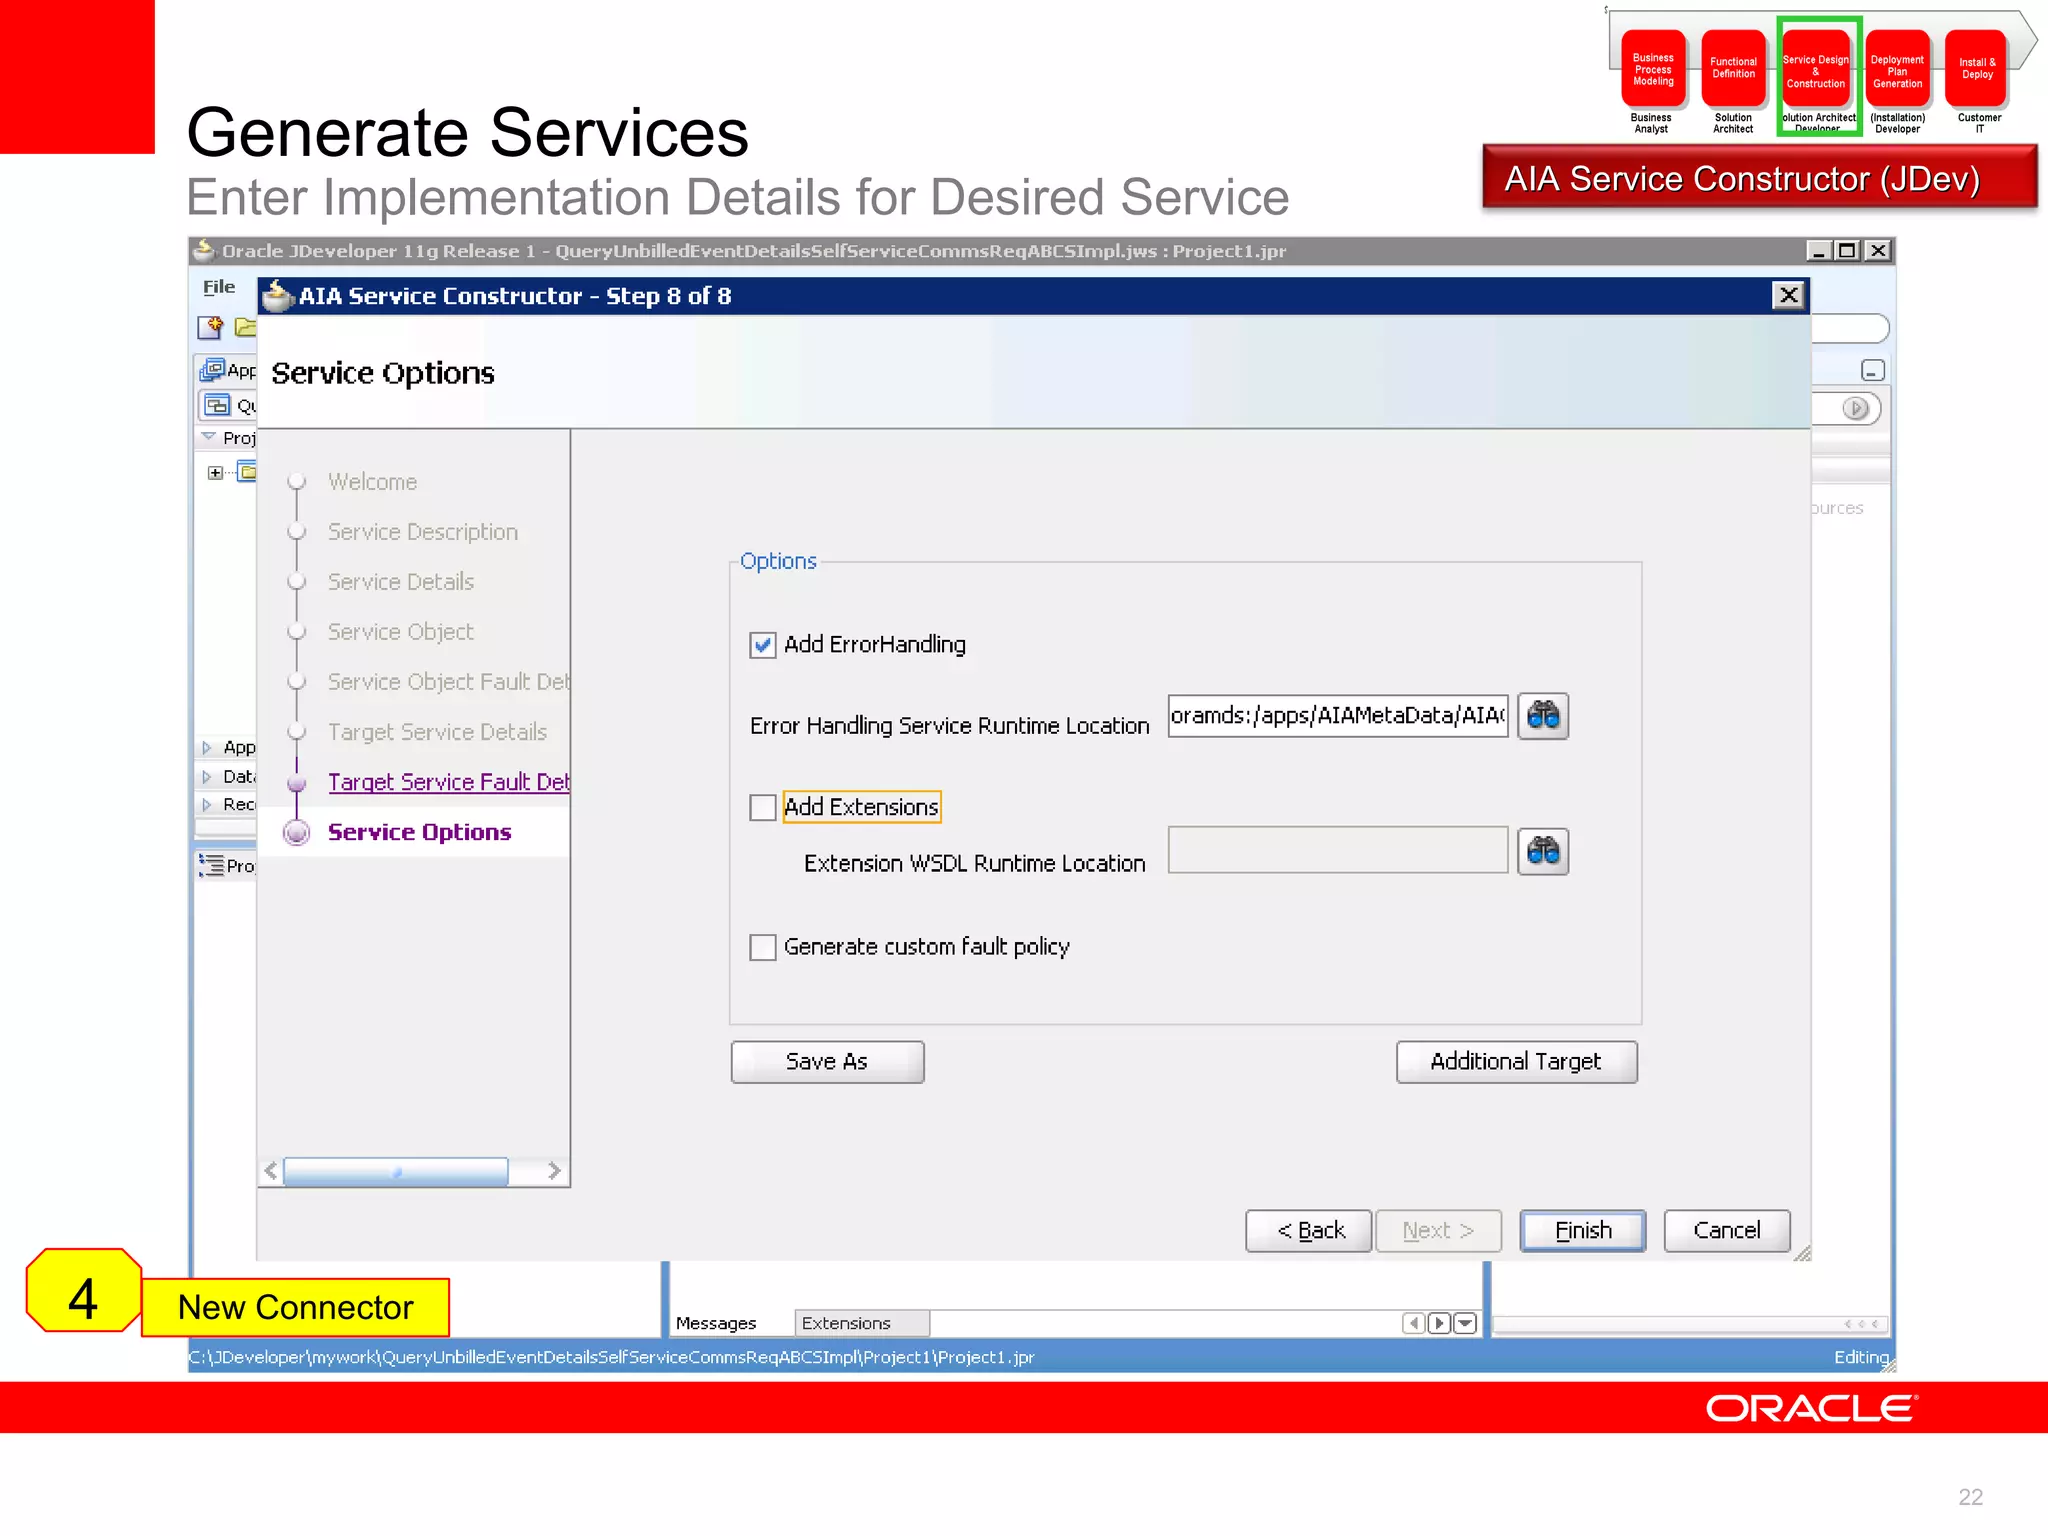Open the File menu

coord(219,287)
